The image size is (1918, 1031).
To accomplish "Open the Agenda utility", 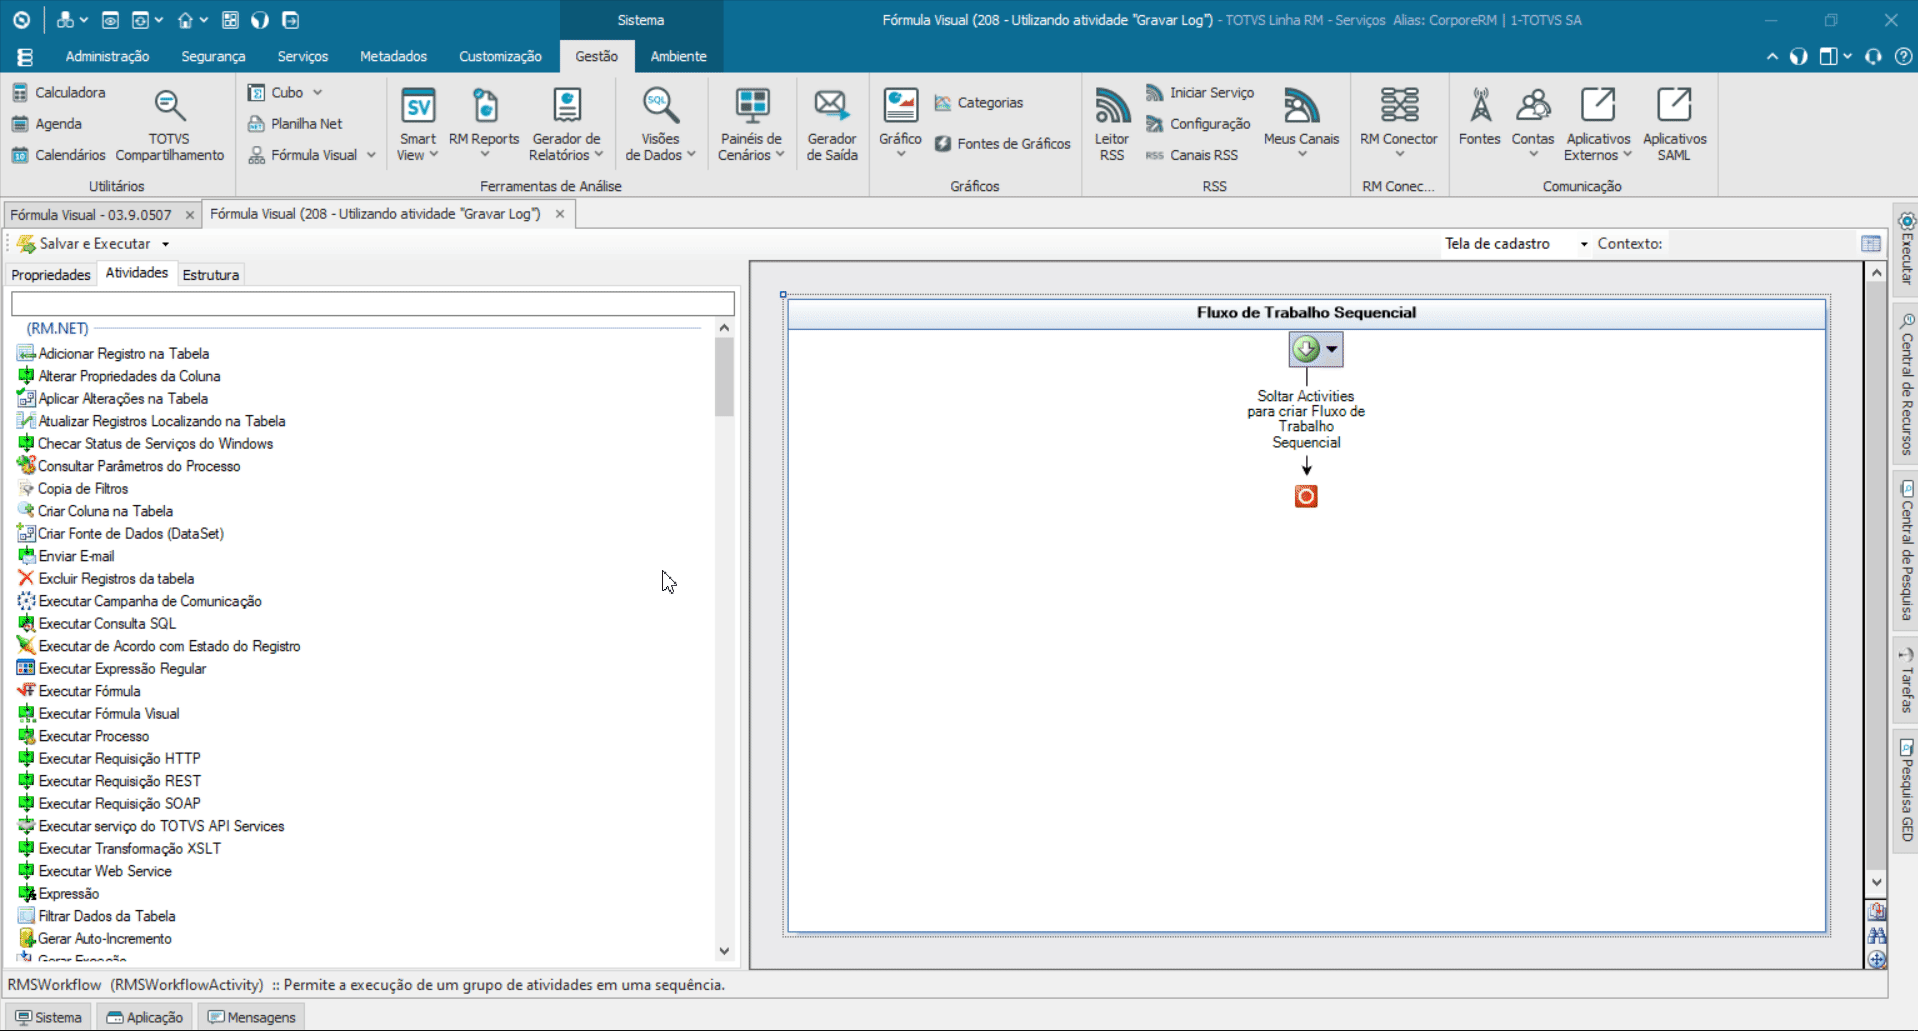I will 47,124.
